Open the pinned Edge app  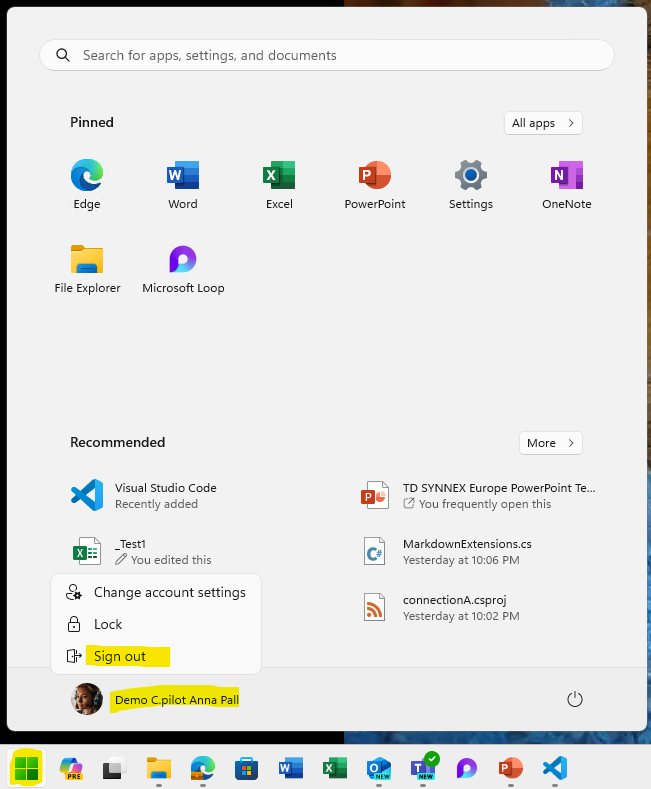pos(87,185)
